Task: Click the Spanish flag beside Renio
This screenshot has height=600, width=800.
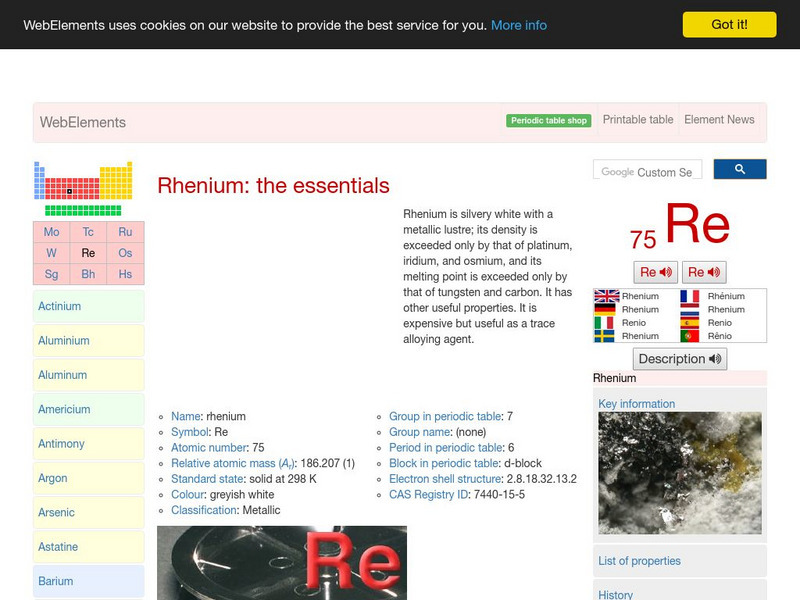Action: click(x=692, y=322)
